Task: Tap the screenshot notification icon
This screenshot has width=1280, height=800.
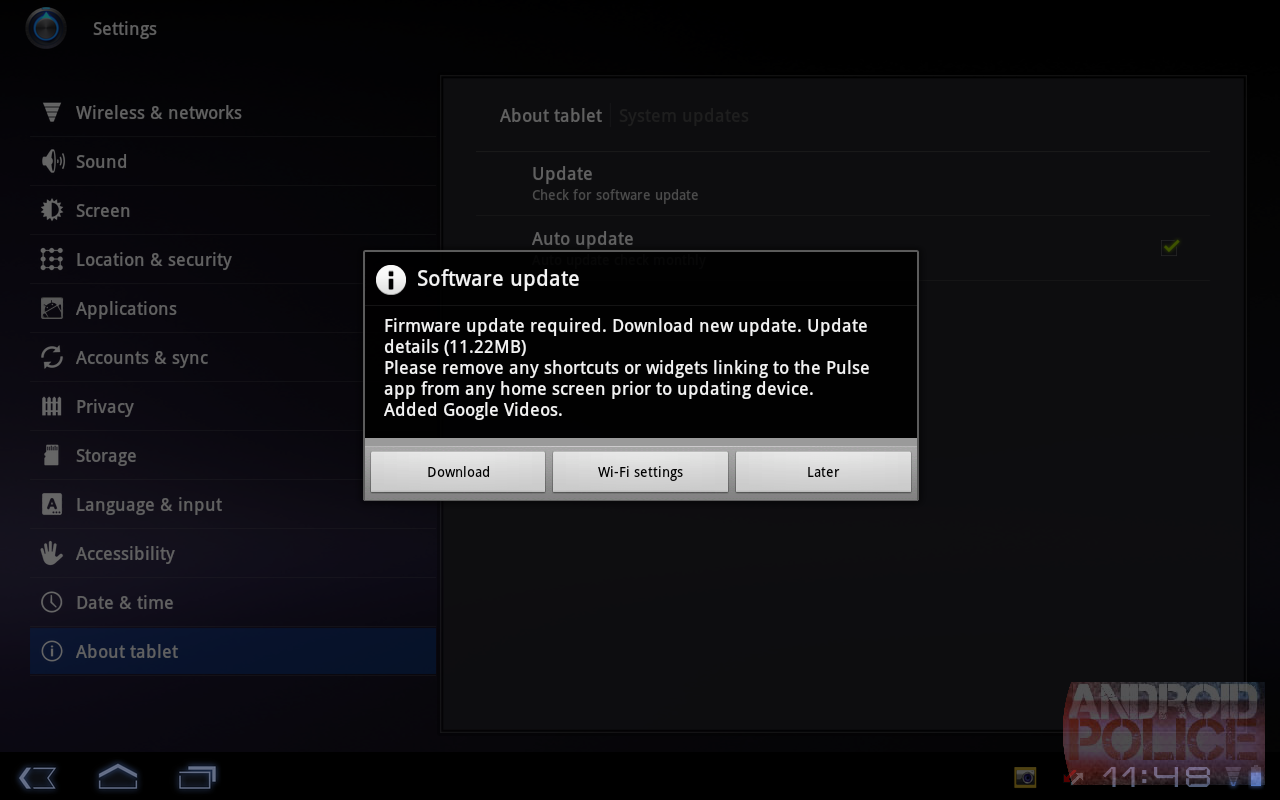Action: pyautogui.click(x=1025, y=777)
